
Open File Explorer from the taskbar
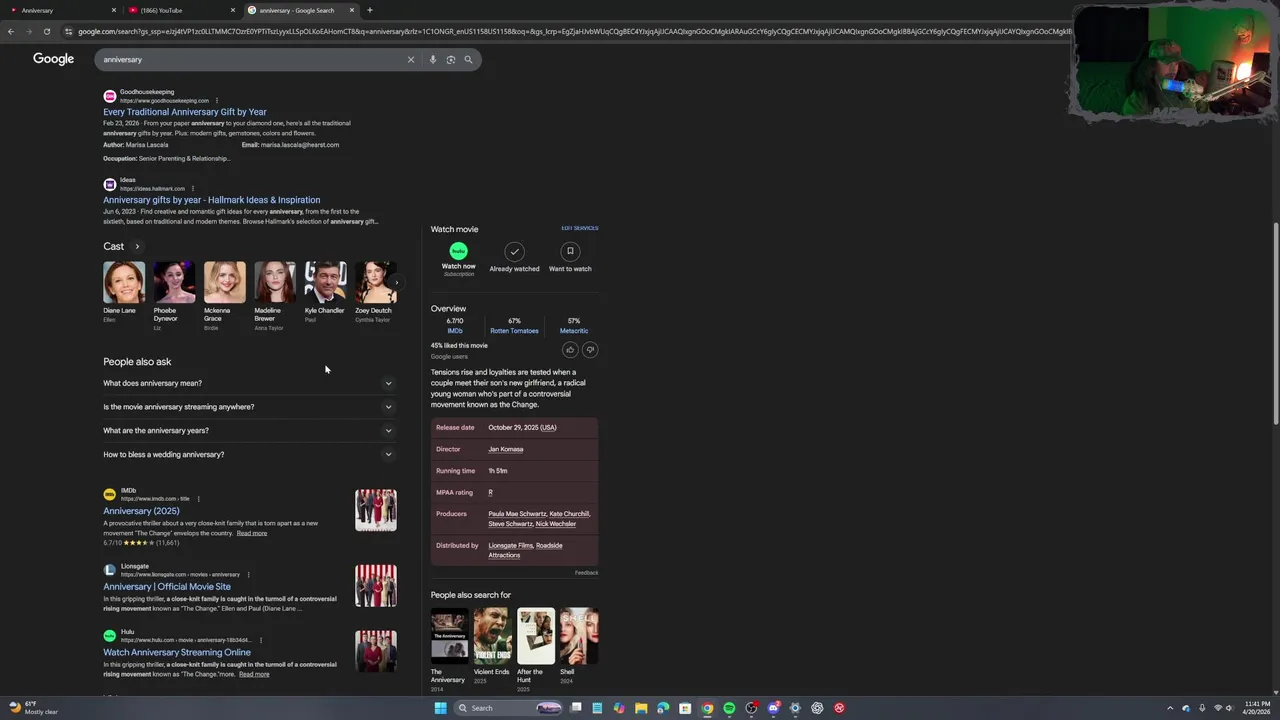[x=641, y=708]
